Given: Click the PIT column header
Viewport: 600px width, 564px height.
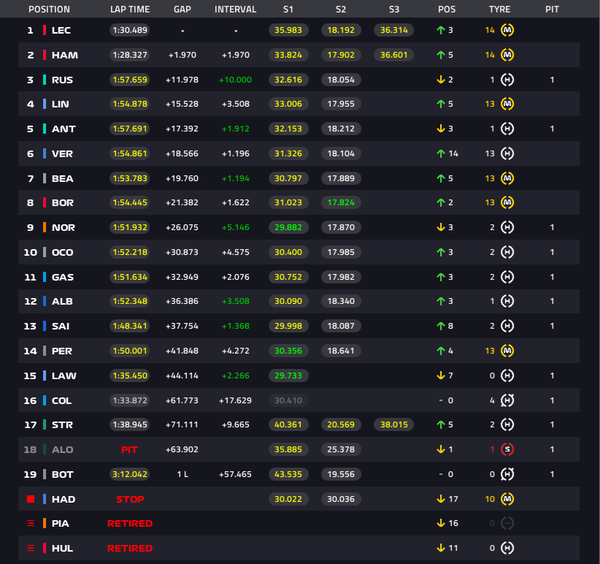Looking at the screenshot, I should [552, 9].
